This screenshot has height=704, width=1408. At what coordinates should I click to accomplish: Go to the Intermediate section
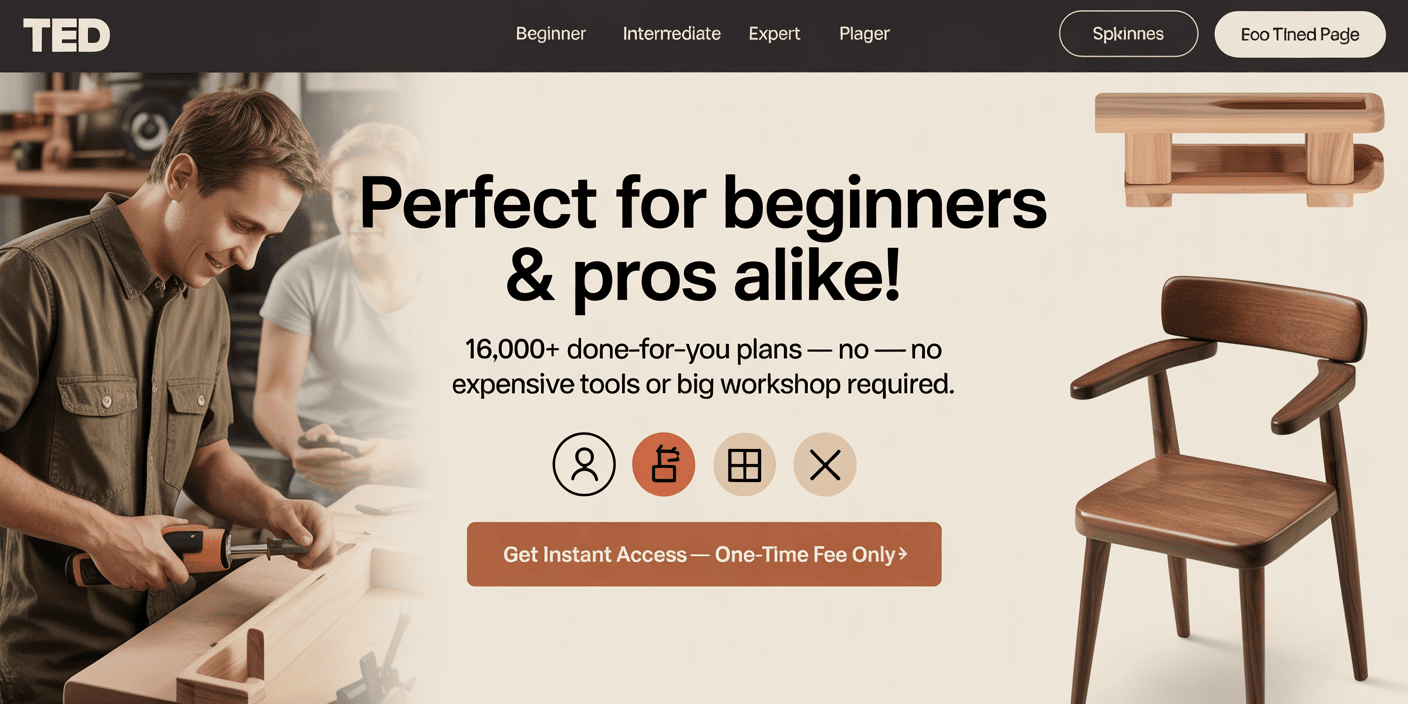(672, 34)
